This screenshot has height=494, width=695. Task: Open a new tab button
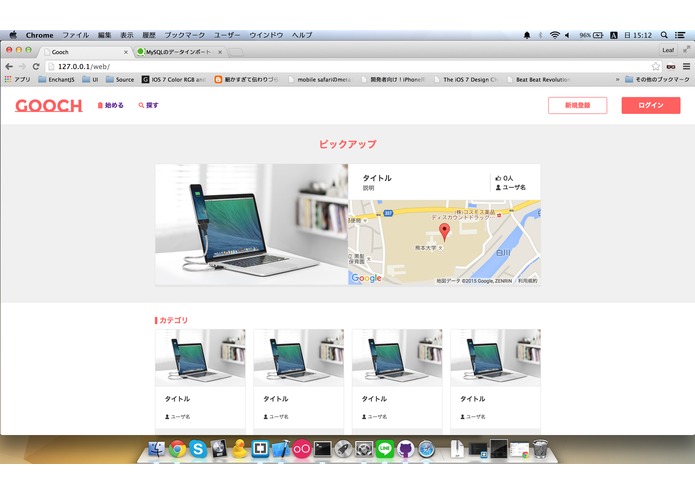coord(236,52)
